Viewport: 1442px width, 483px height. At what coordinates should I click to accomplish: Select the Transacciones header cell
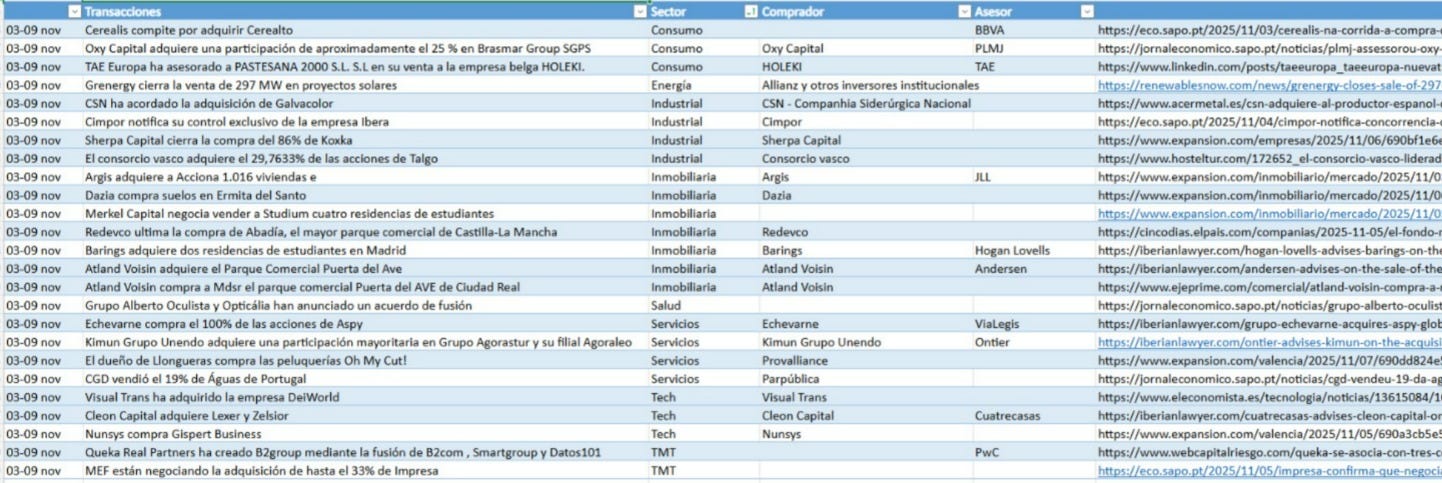pyautogui.click(x=365, y=11)
